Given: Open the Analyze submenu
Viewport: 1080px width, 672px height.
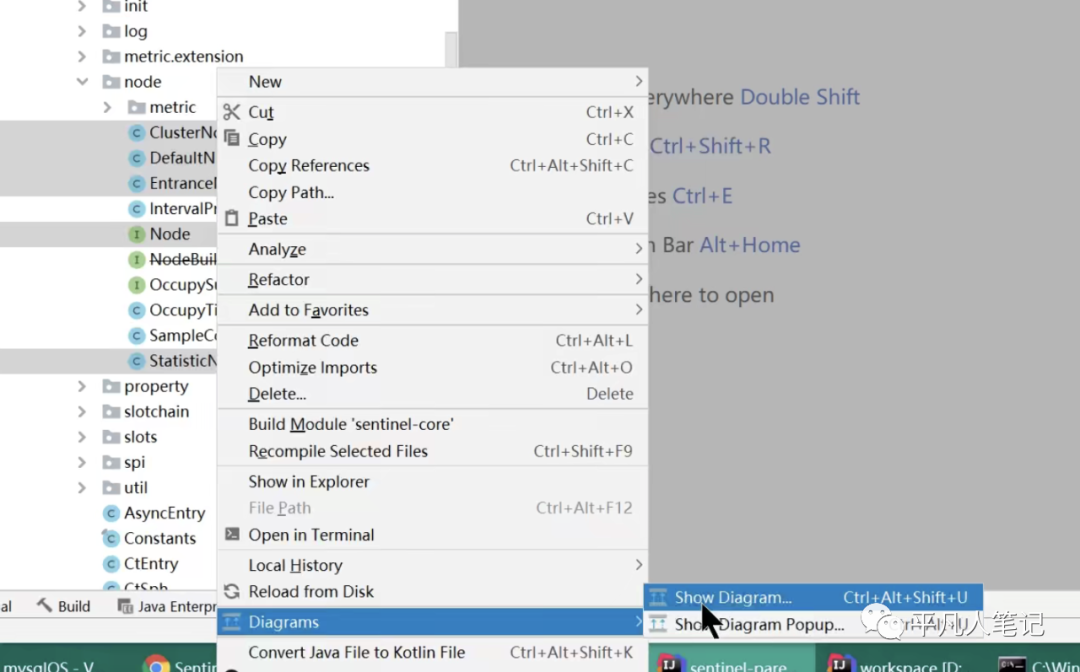Looking at the screenshot, I should 433,249.
